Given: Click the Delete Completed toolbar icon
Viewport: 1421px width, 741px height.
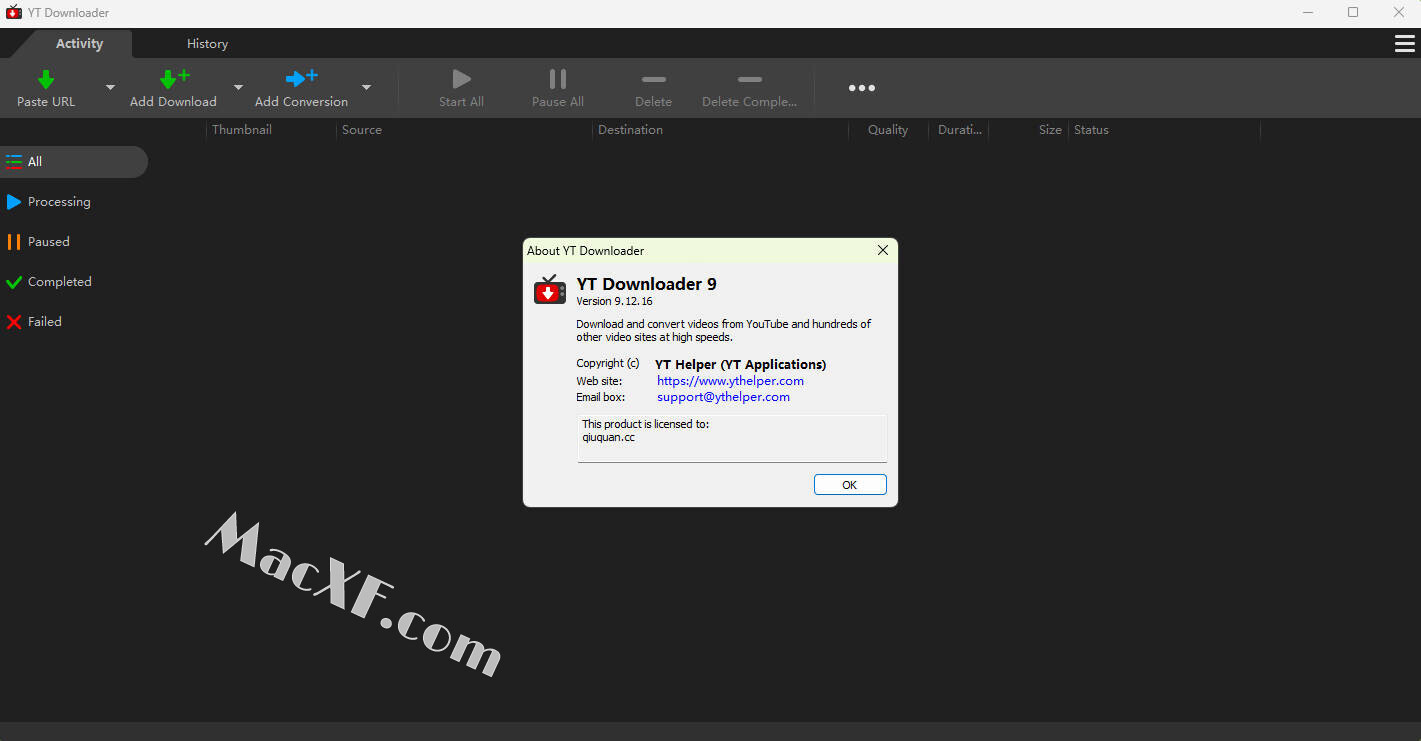Looking at the screenshot, I should [x=750, y=79].
